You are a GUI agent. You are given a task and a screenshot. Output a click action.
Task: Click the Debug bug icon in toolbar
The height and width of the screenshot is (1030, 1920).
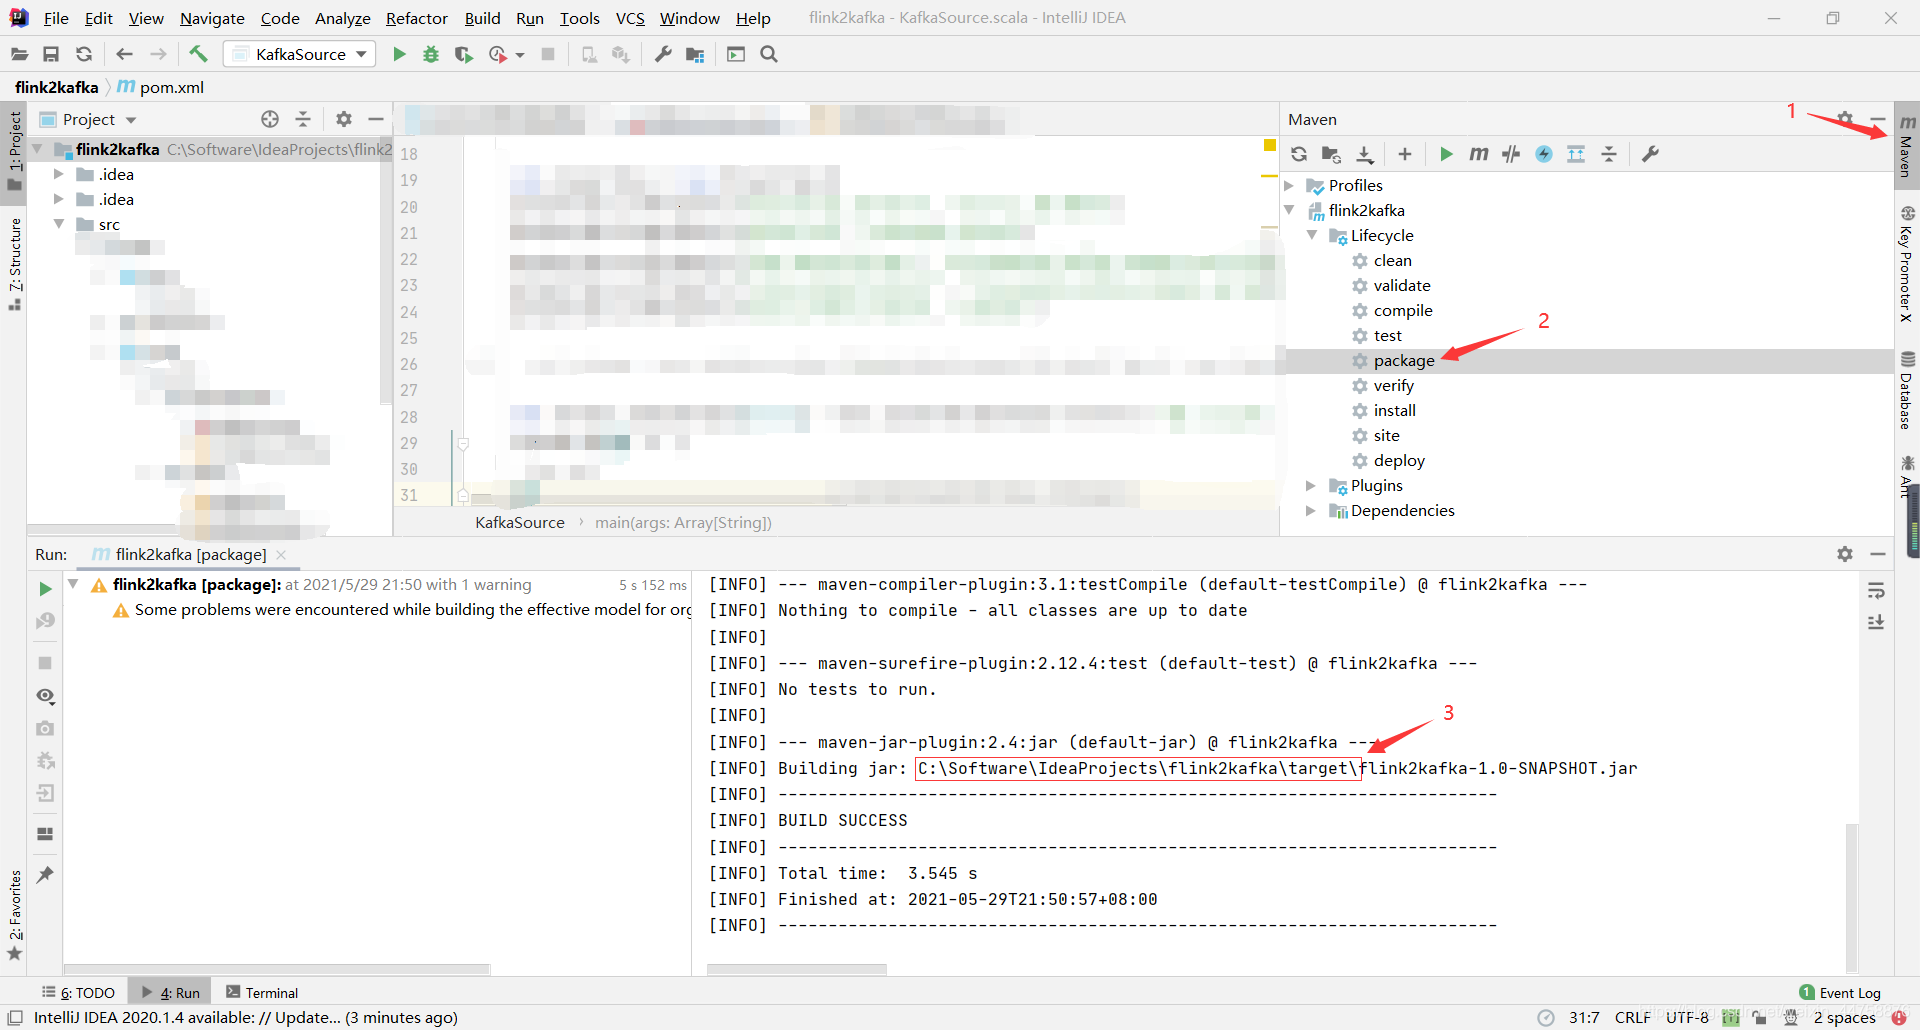[x=431, y=54]
